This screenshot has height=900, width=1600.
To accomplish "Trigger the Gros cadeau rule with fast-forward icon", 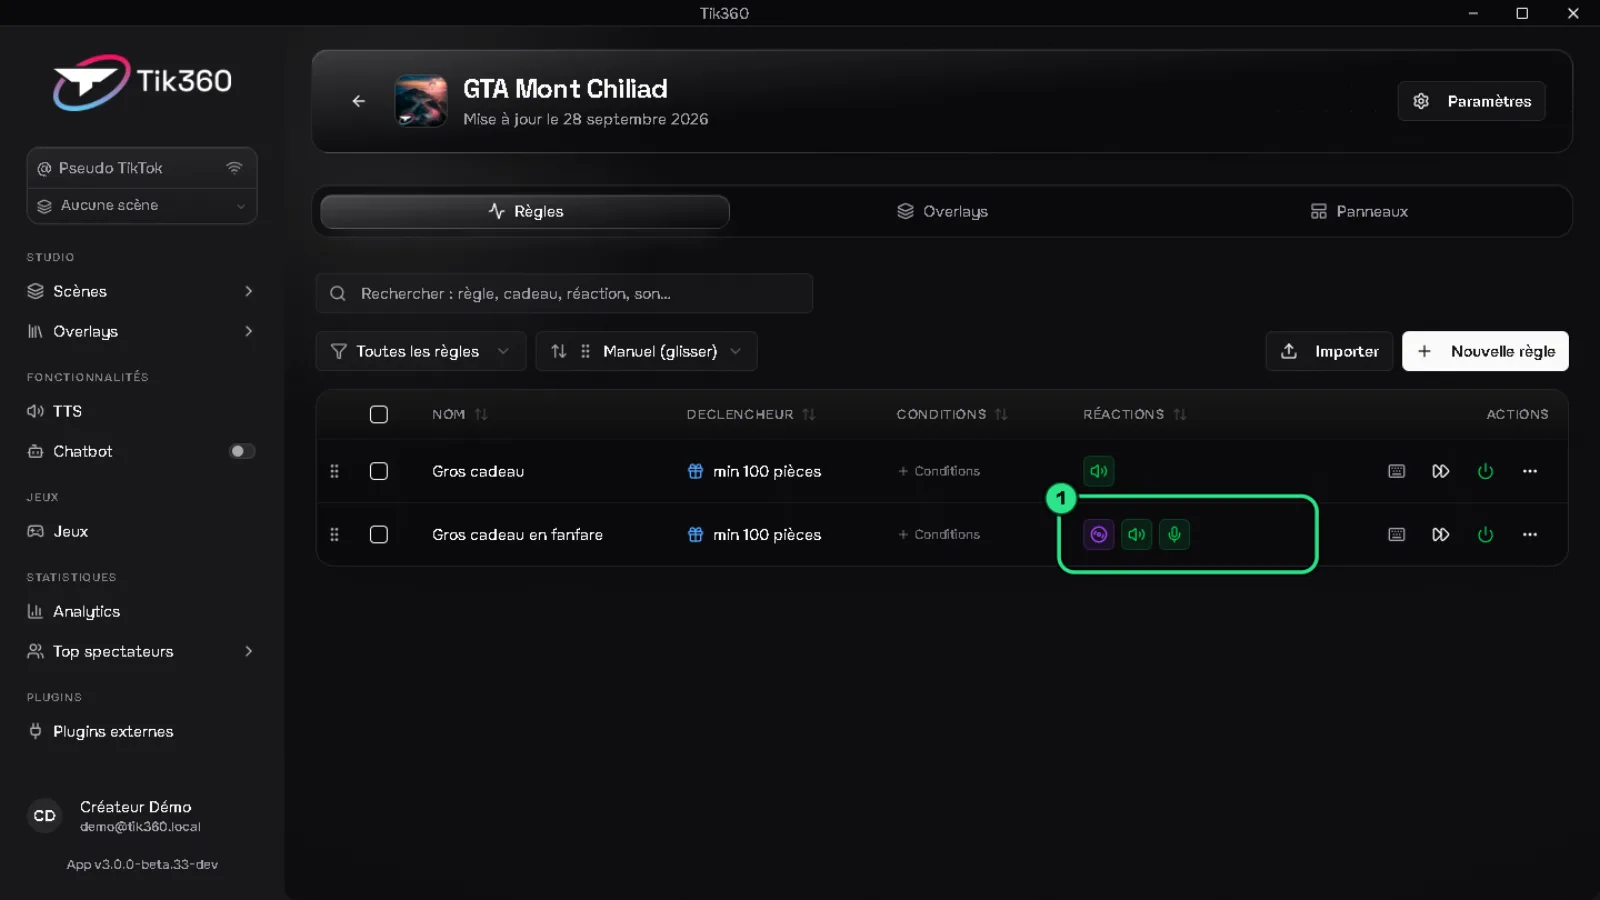I will coord(1440,471).
